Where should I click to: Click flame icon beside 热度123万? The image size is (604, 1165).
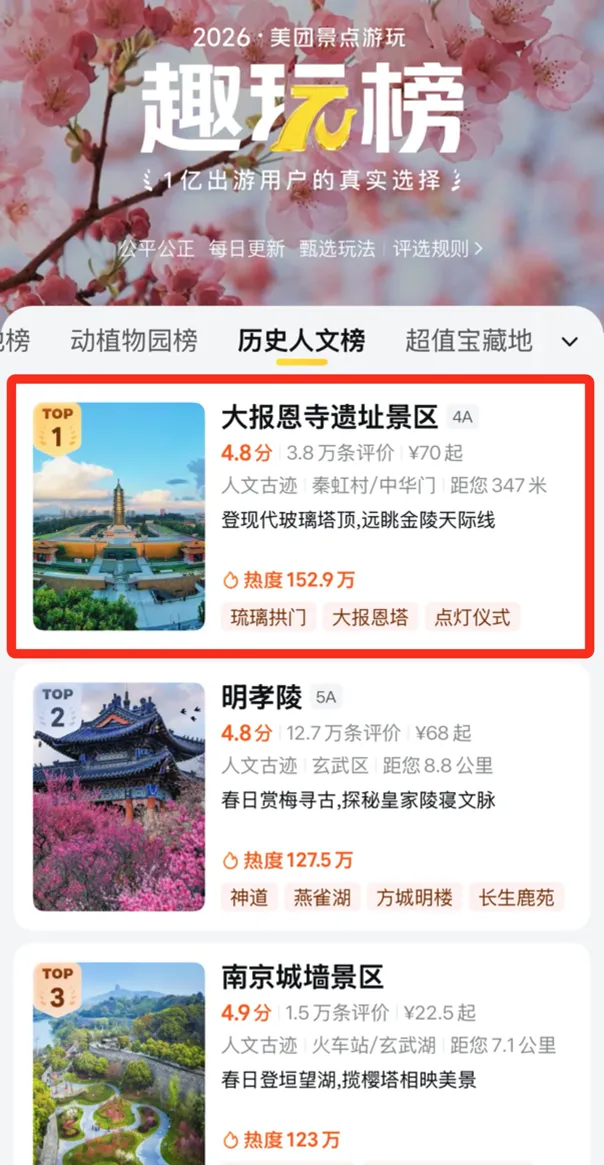pyautogui.click(x=230, y=1139)
